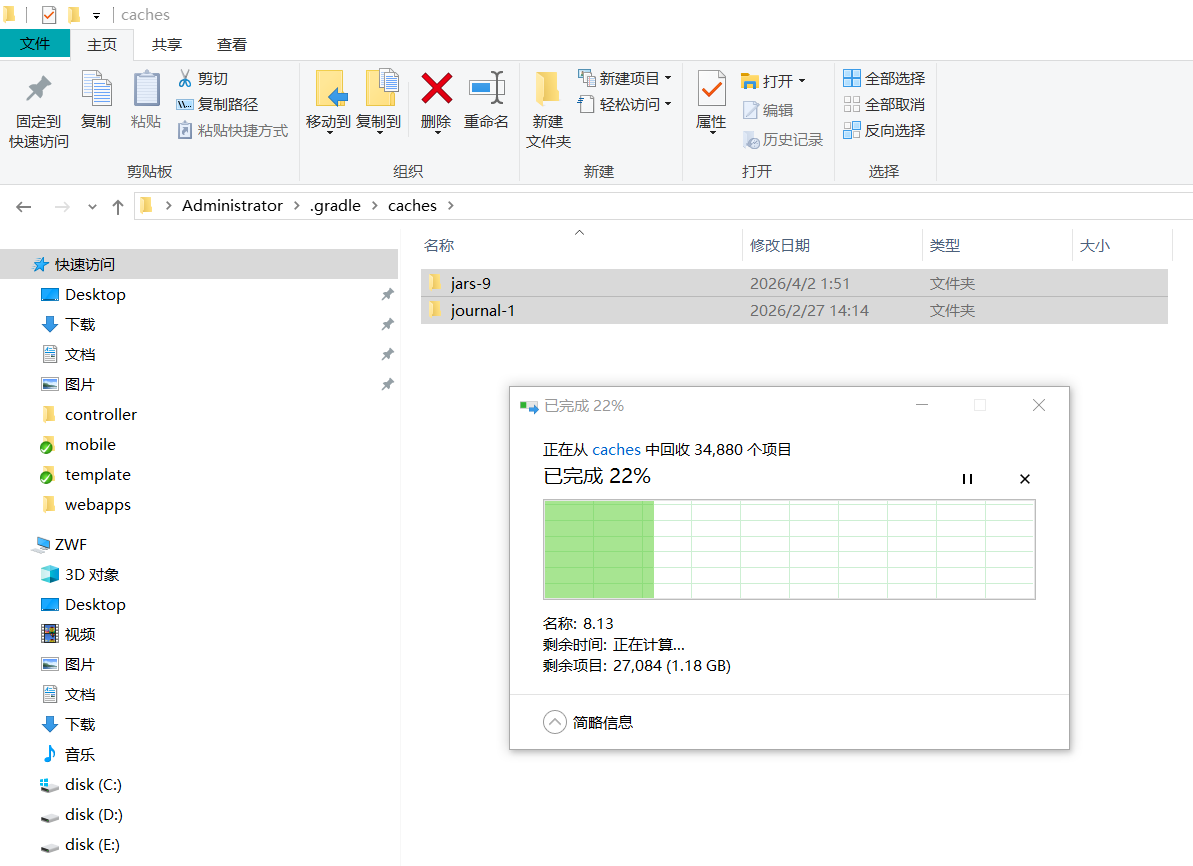Open the mobile folder in sidebar

click(90, 444)
